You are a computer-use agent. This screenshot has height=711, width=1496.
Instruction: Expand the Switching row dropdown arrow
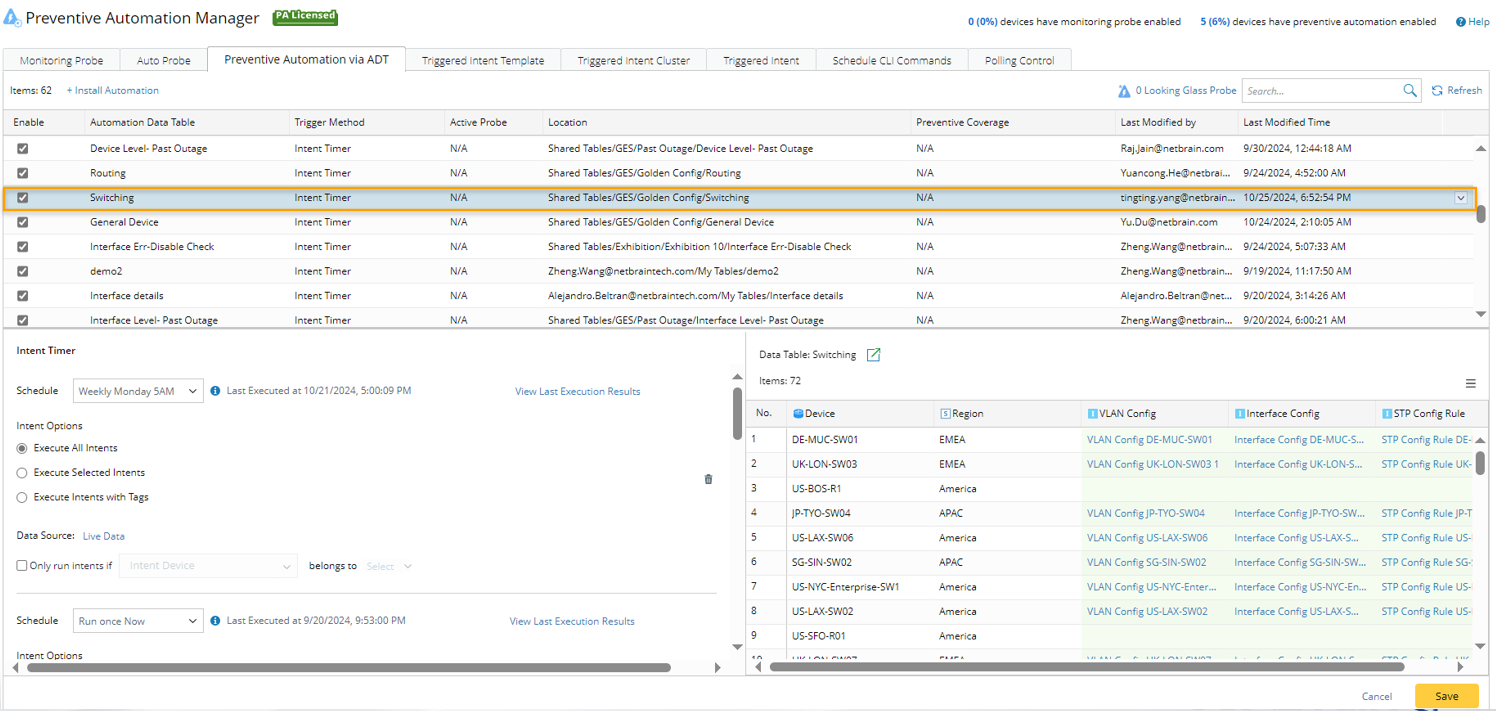pyautogui.click(x=1460, y=198)
